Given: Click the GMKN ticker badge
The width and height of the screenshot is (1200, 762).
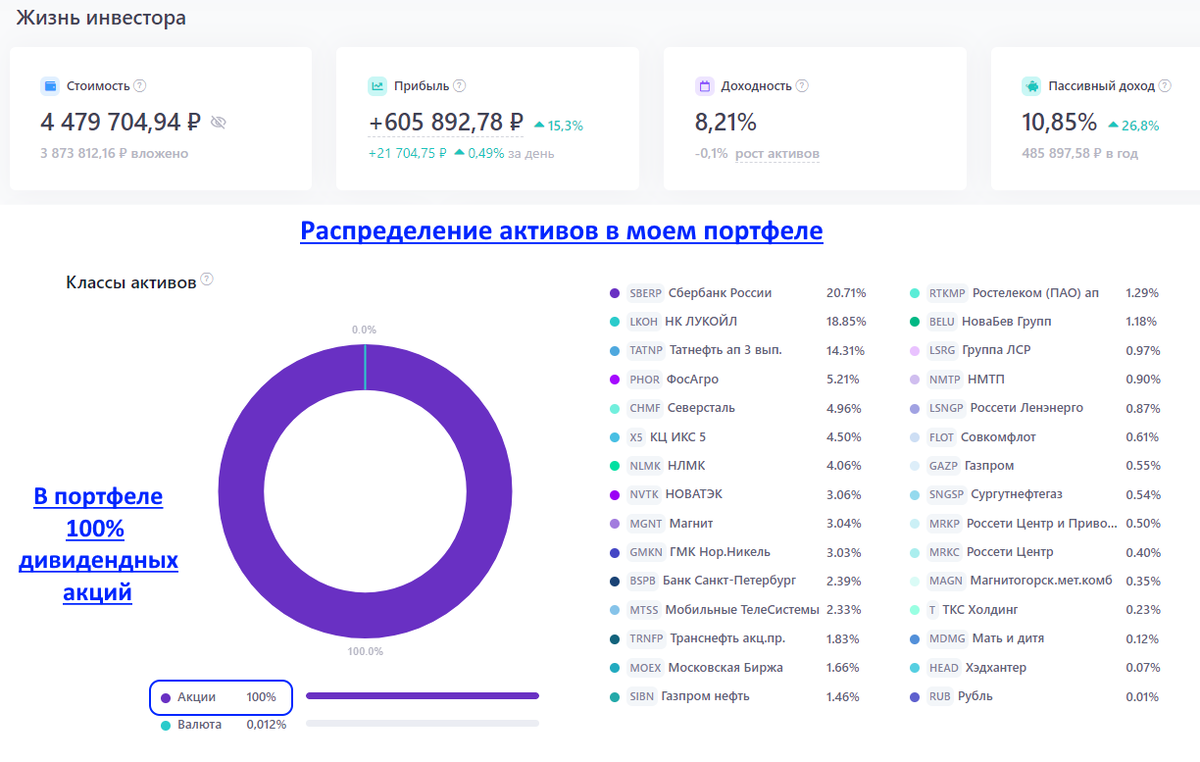Looking at the screenshot, I should pyautogui.click(x=646, y=552).
